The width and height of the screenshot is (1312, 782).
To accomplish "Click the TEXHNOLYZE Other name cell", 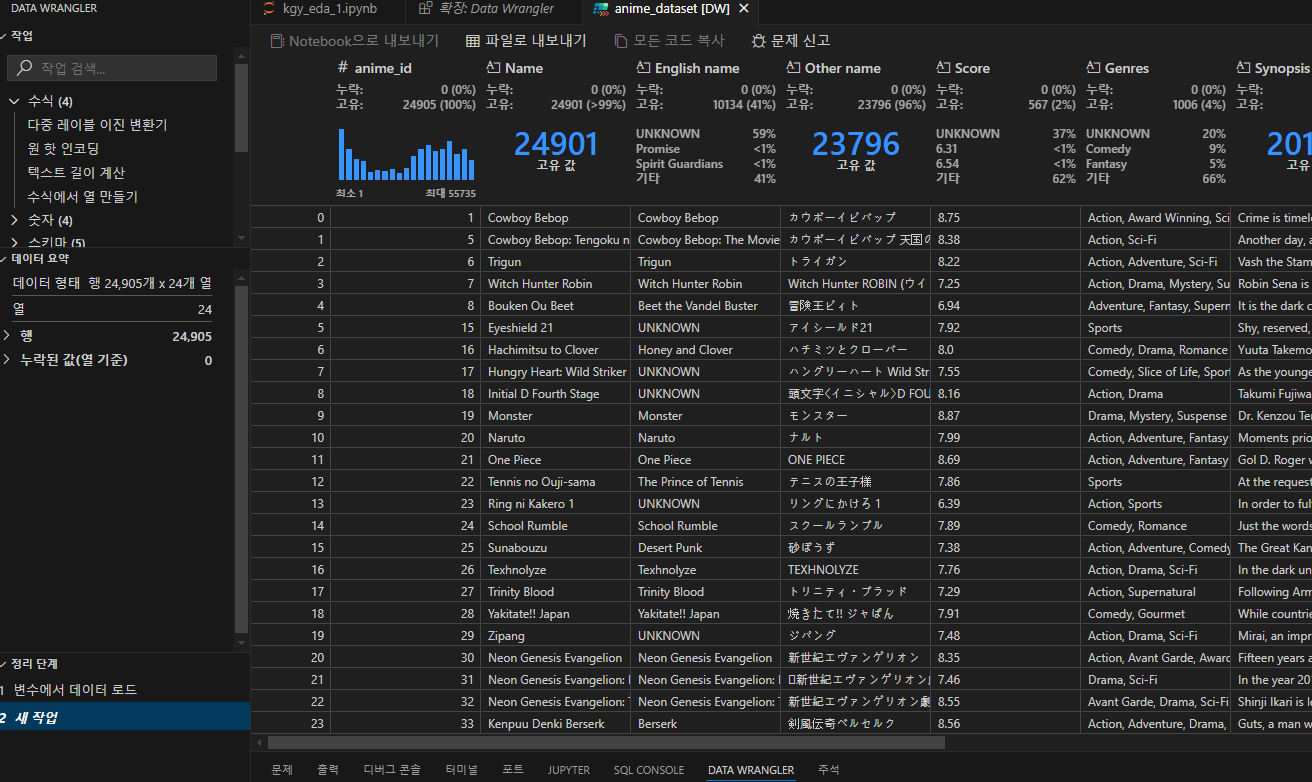I will coord(855,570).
